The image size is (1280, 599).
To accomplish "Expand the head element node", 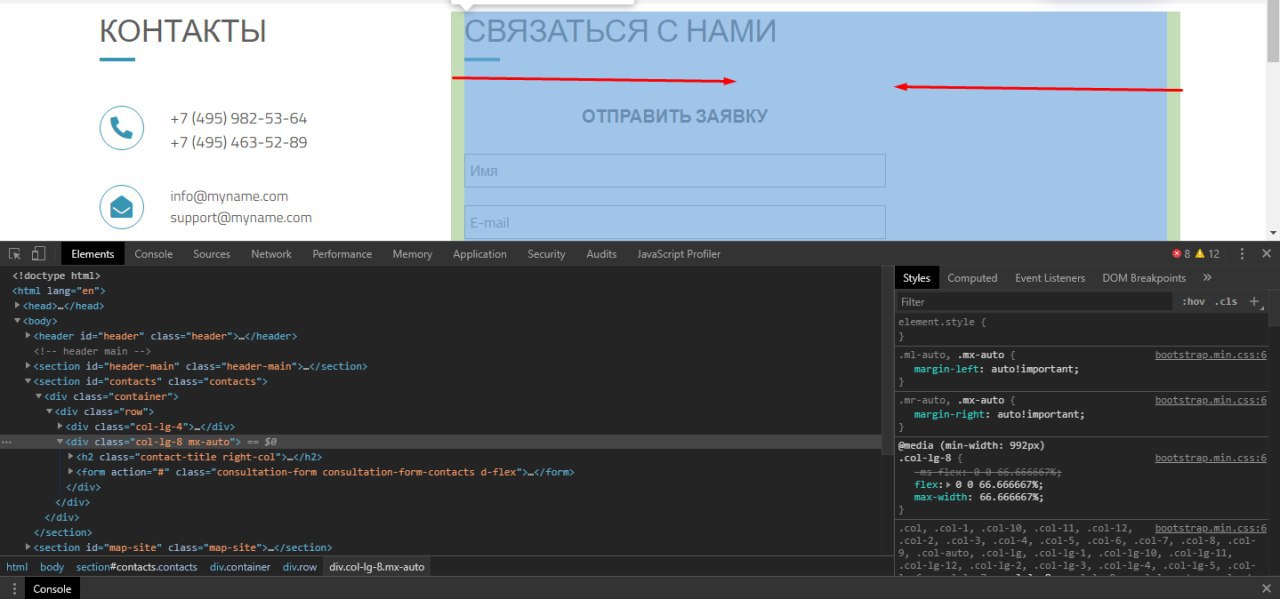I will coord(18,305).
